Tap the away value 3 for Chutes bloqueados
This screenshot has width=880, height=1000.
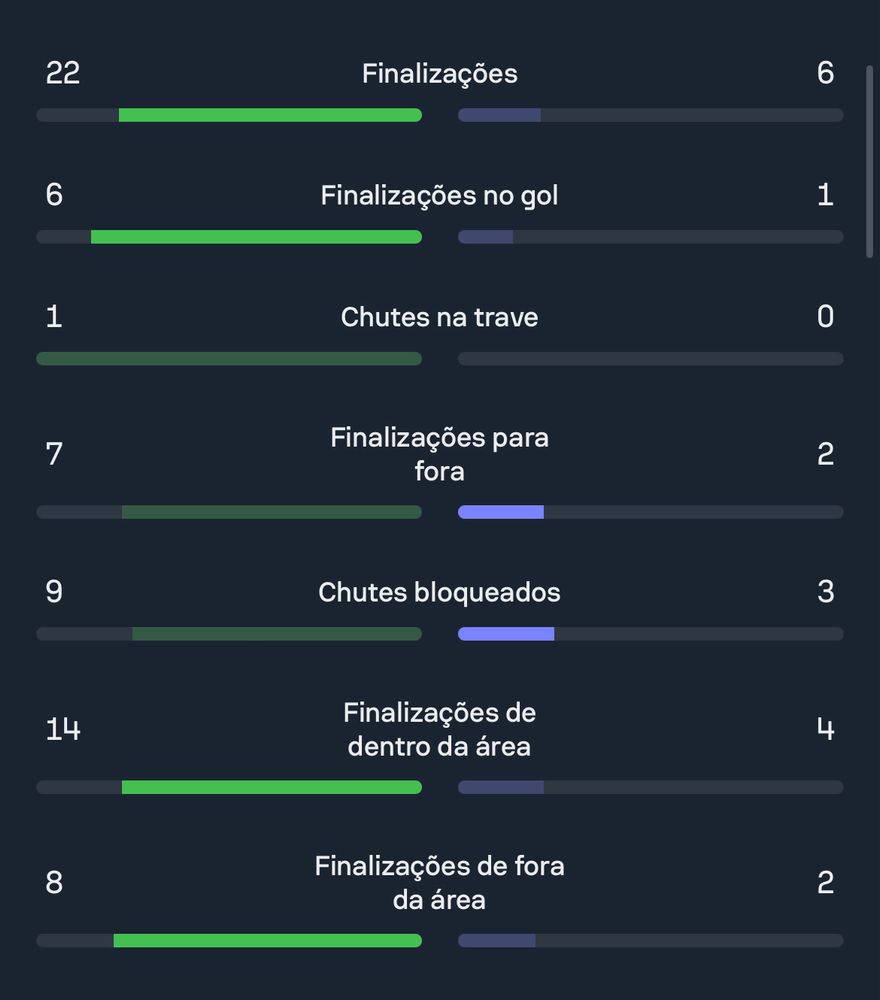coord(826,592)
